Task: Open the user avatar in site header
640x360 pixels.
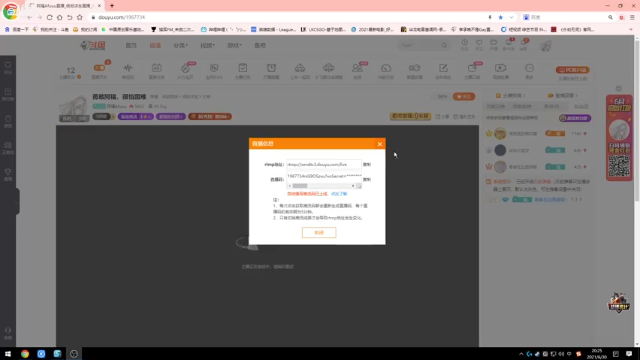Action: click(546, 45)
